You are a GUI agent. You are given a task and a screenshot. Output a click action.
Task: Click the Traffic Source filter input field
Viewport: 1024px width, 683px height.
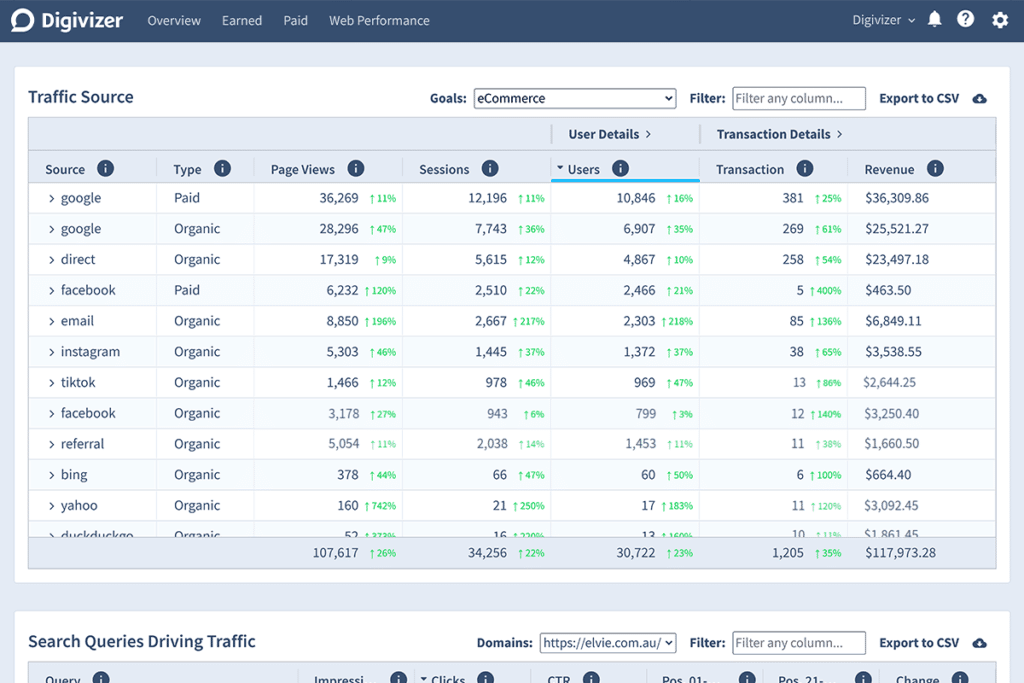[799, 98]
